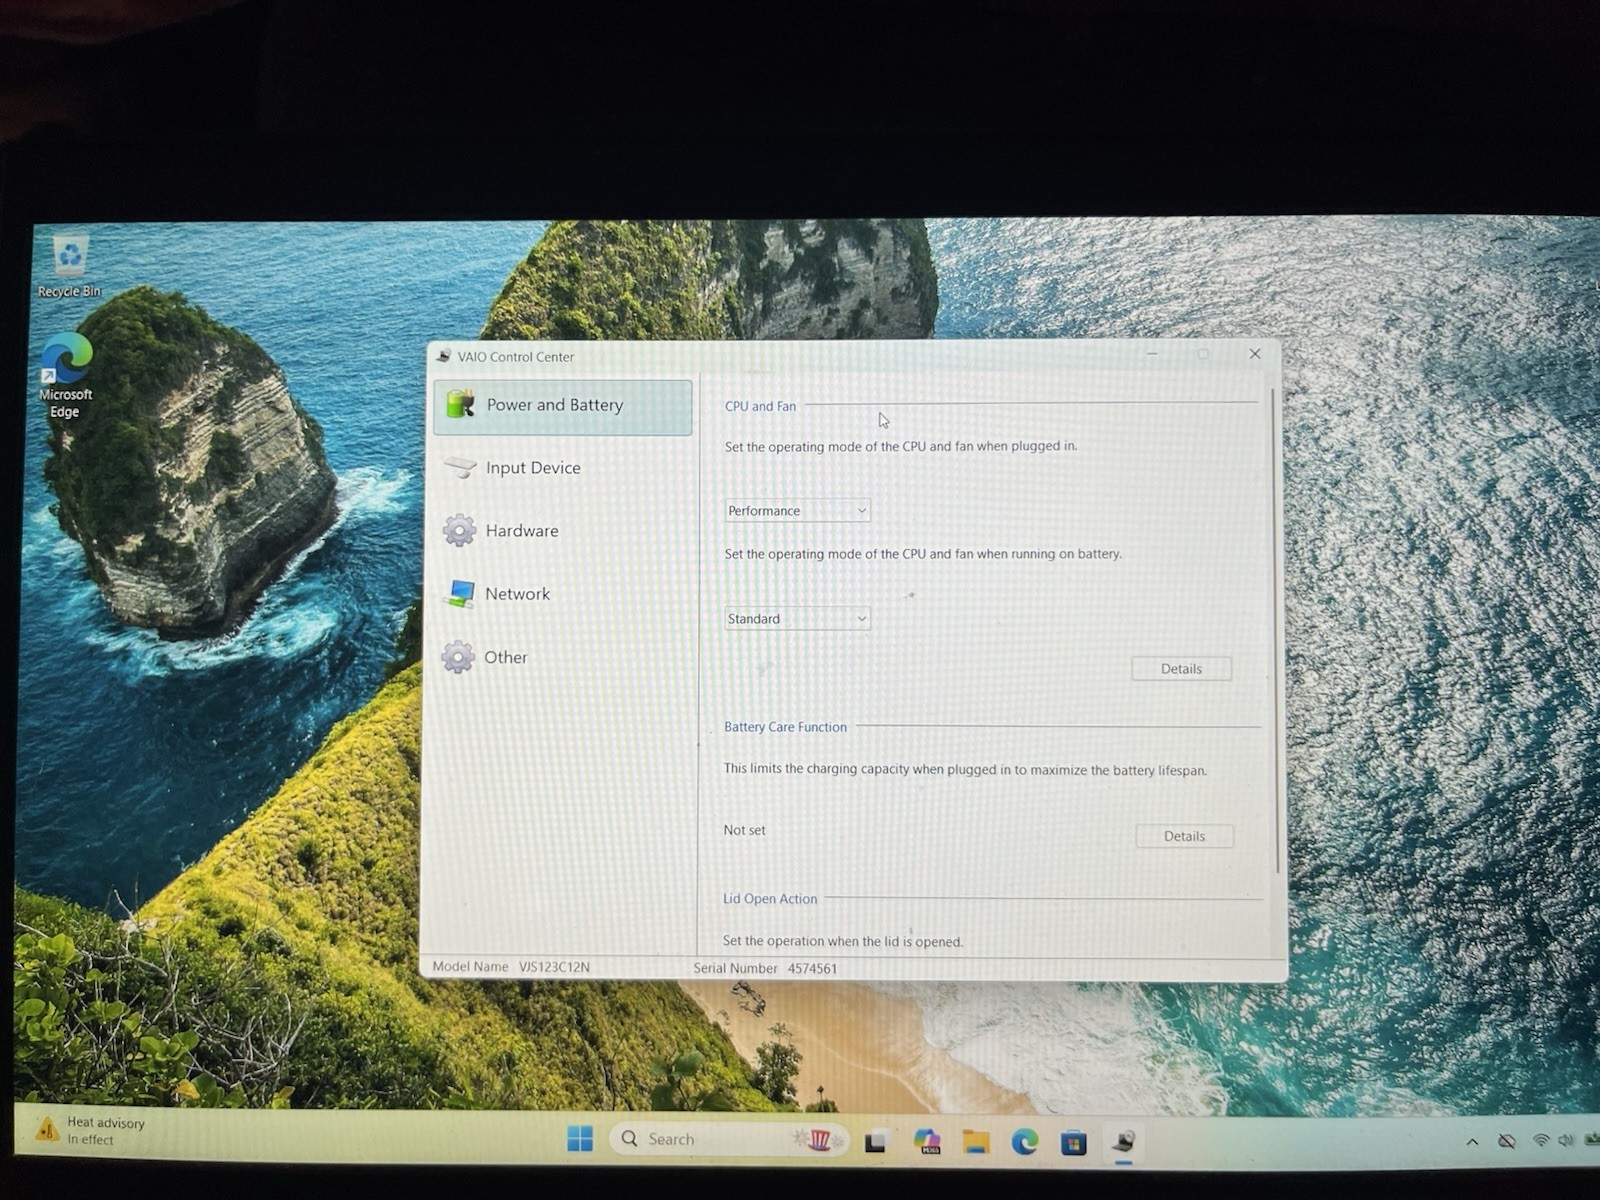Viewport: 1600px width, 1200px height.
Task: Click the Battery Care Function heading
Action: 785,727
